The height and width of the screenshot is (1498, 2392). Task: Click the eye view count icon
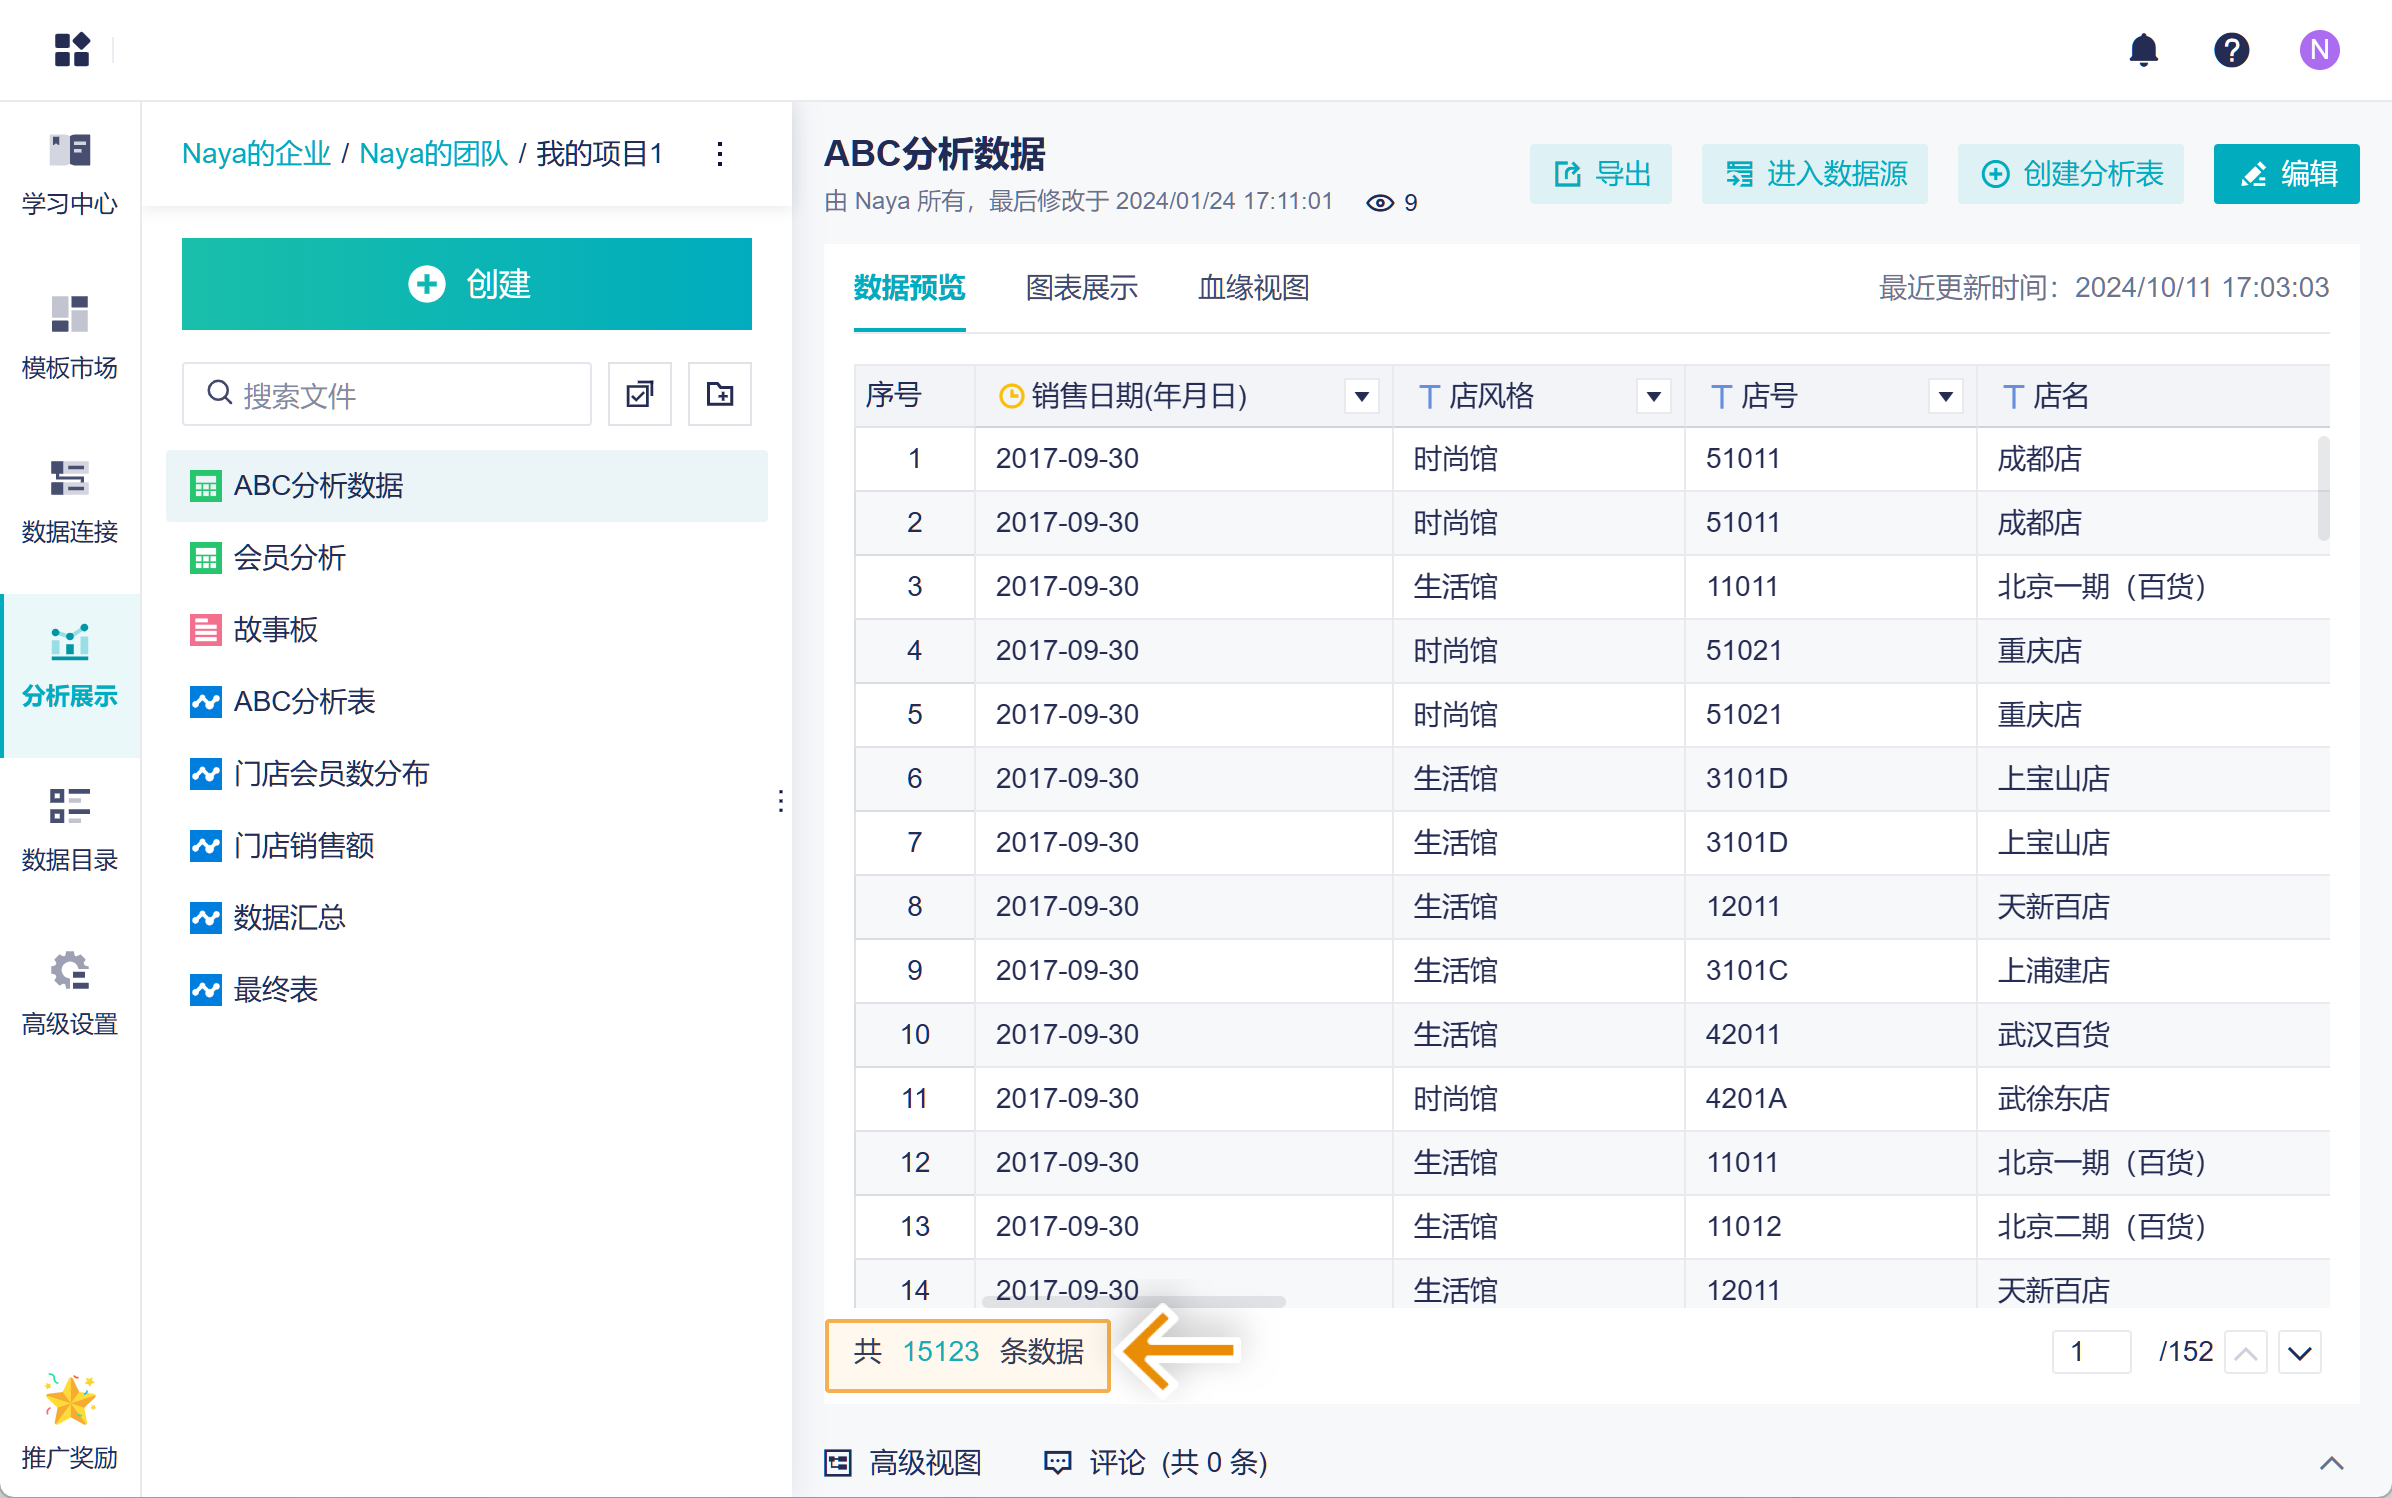tap(1379, 203)
